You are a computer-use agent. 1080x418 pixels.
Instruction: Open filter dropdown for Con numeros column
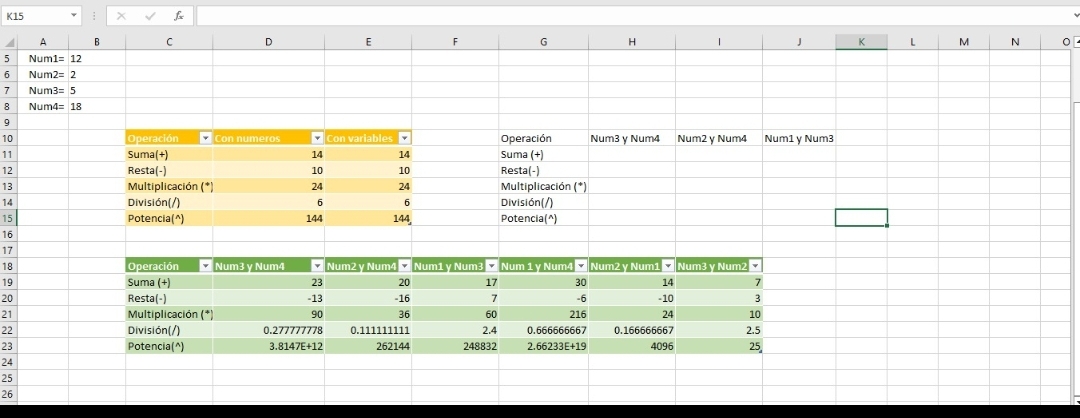pos(318,138)
